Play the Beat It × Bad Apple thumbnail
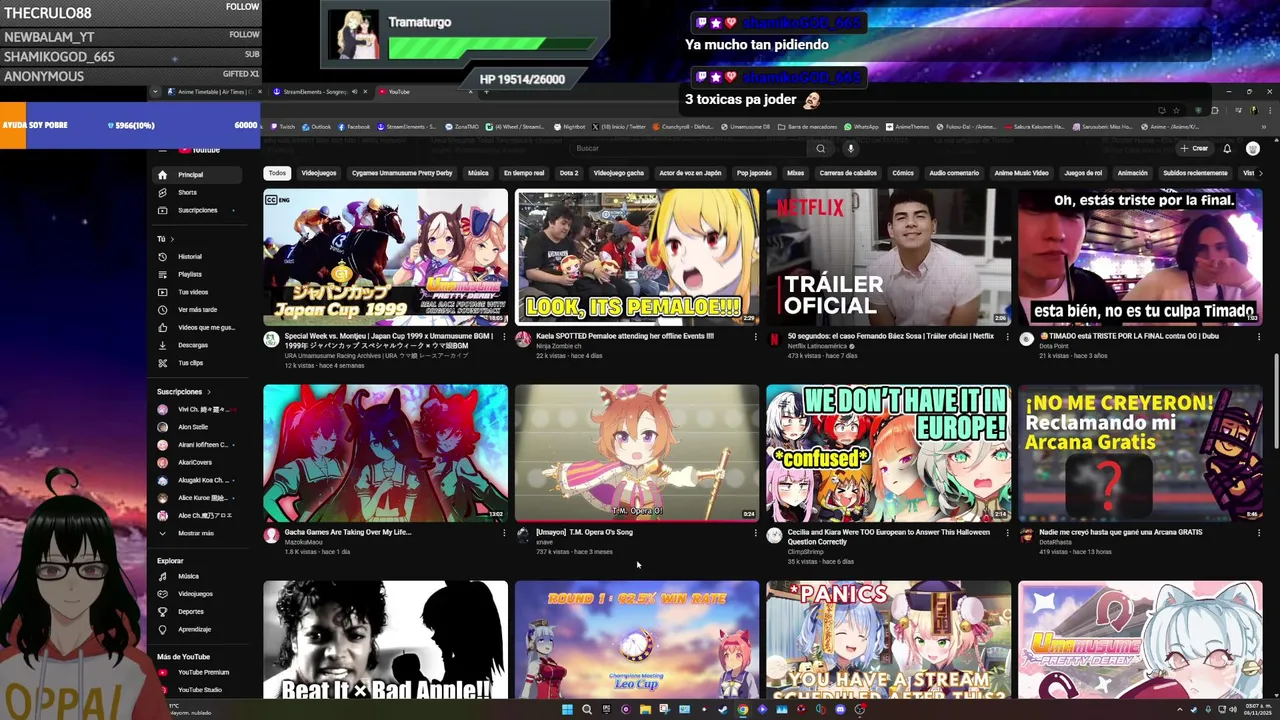Viewport: 1280px width, 720px height. (385, 640)
